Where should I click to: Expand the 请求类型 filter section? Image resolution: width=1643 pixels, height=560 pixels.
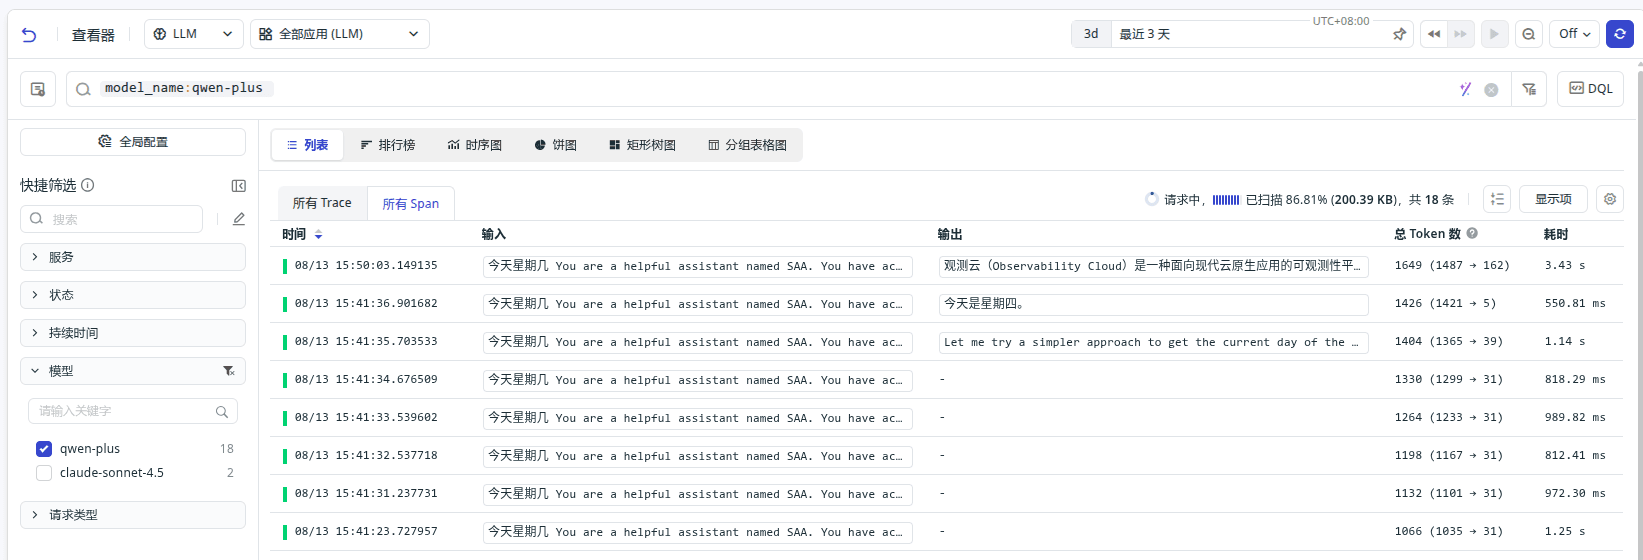[x=133, y=515]
